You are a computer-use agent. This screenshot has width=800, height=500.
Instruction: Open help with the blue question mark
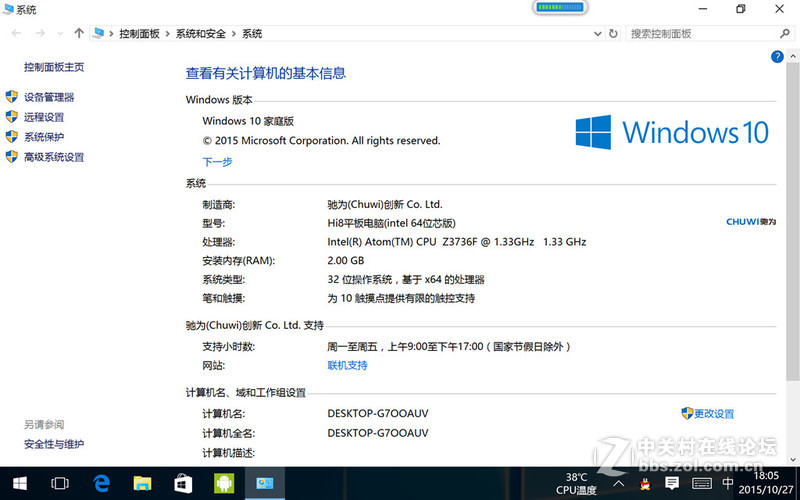(x=777, y=57)
